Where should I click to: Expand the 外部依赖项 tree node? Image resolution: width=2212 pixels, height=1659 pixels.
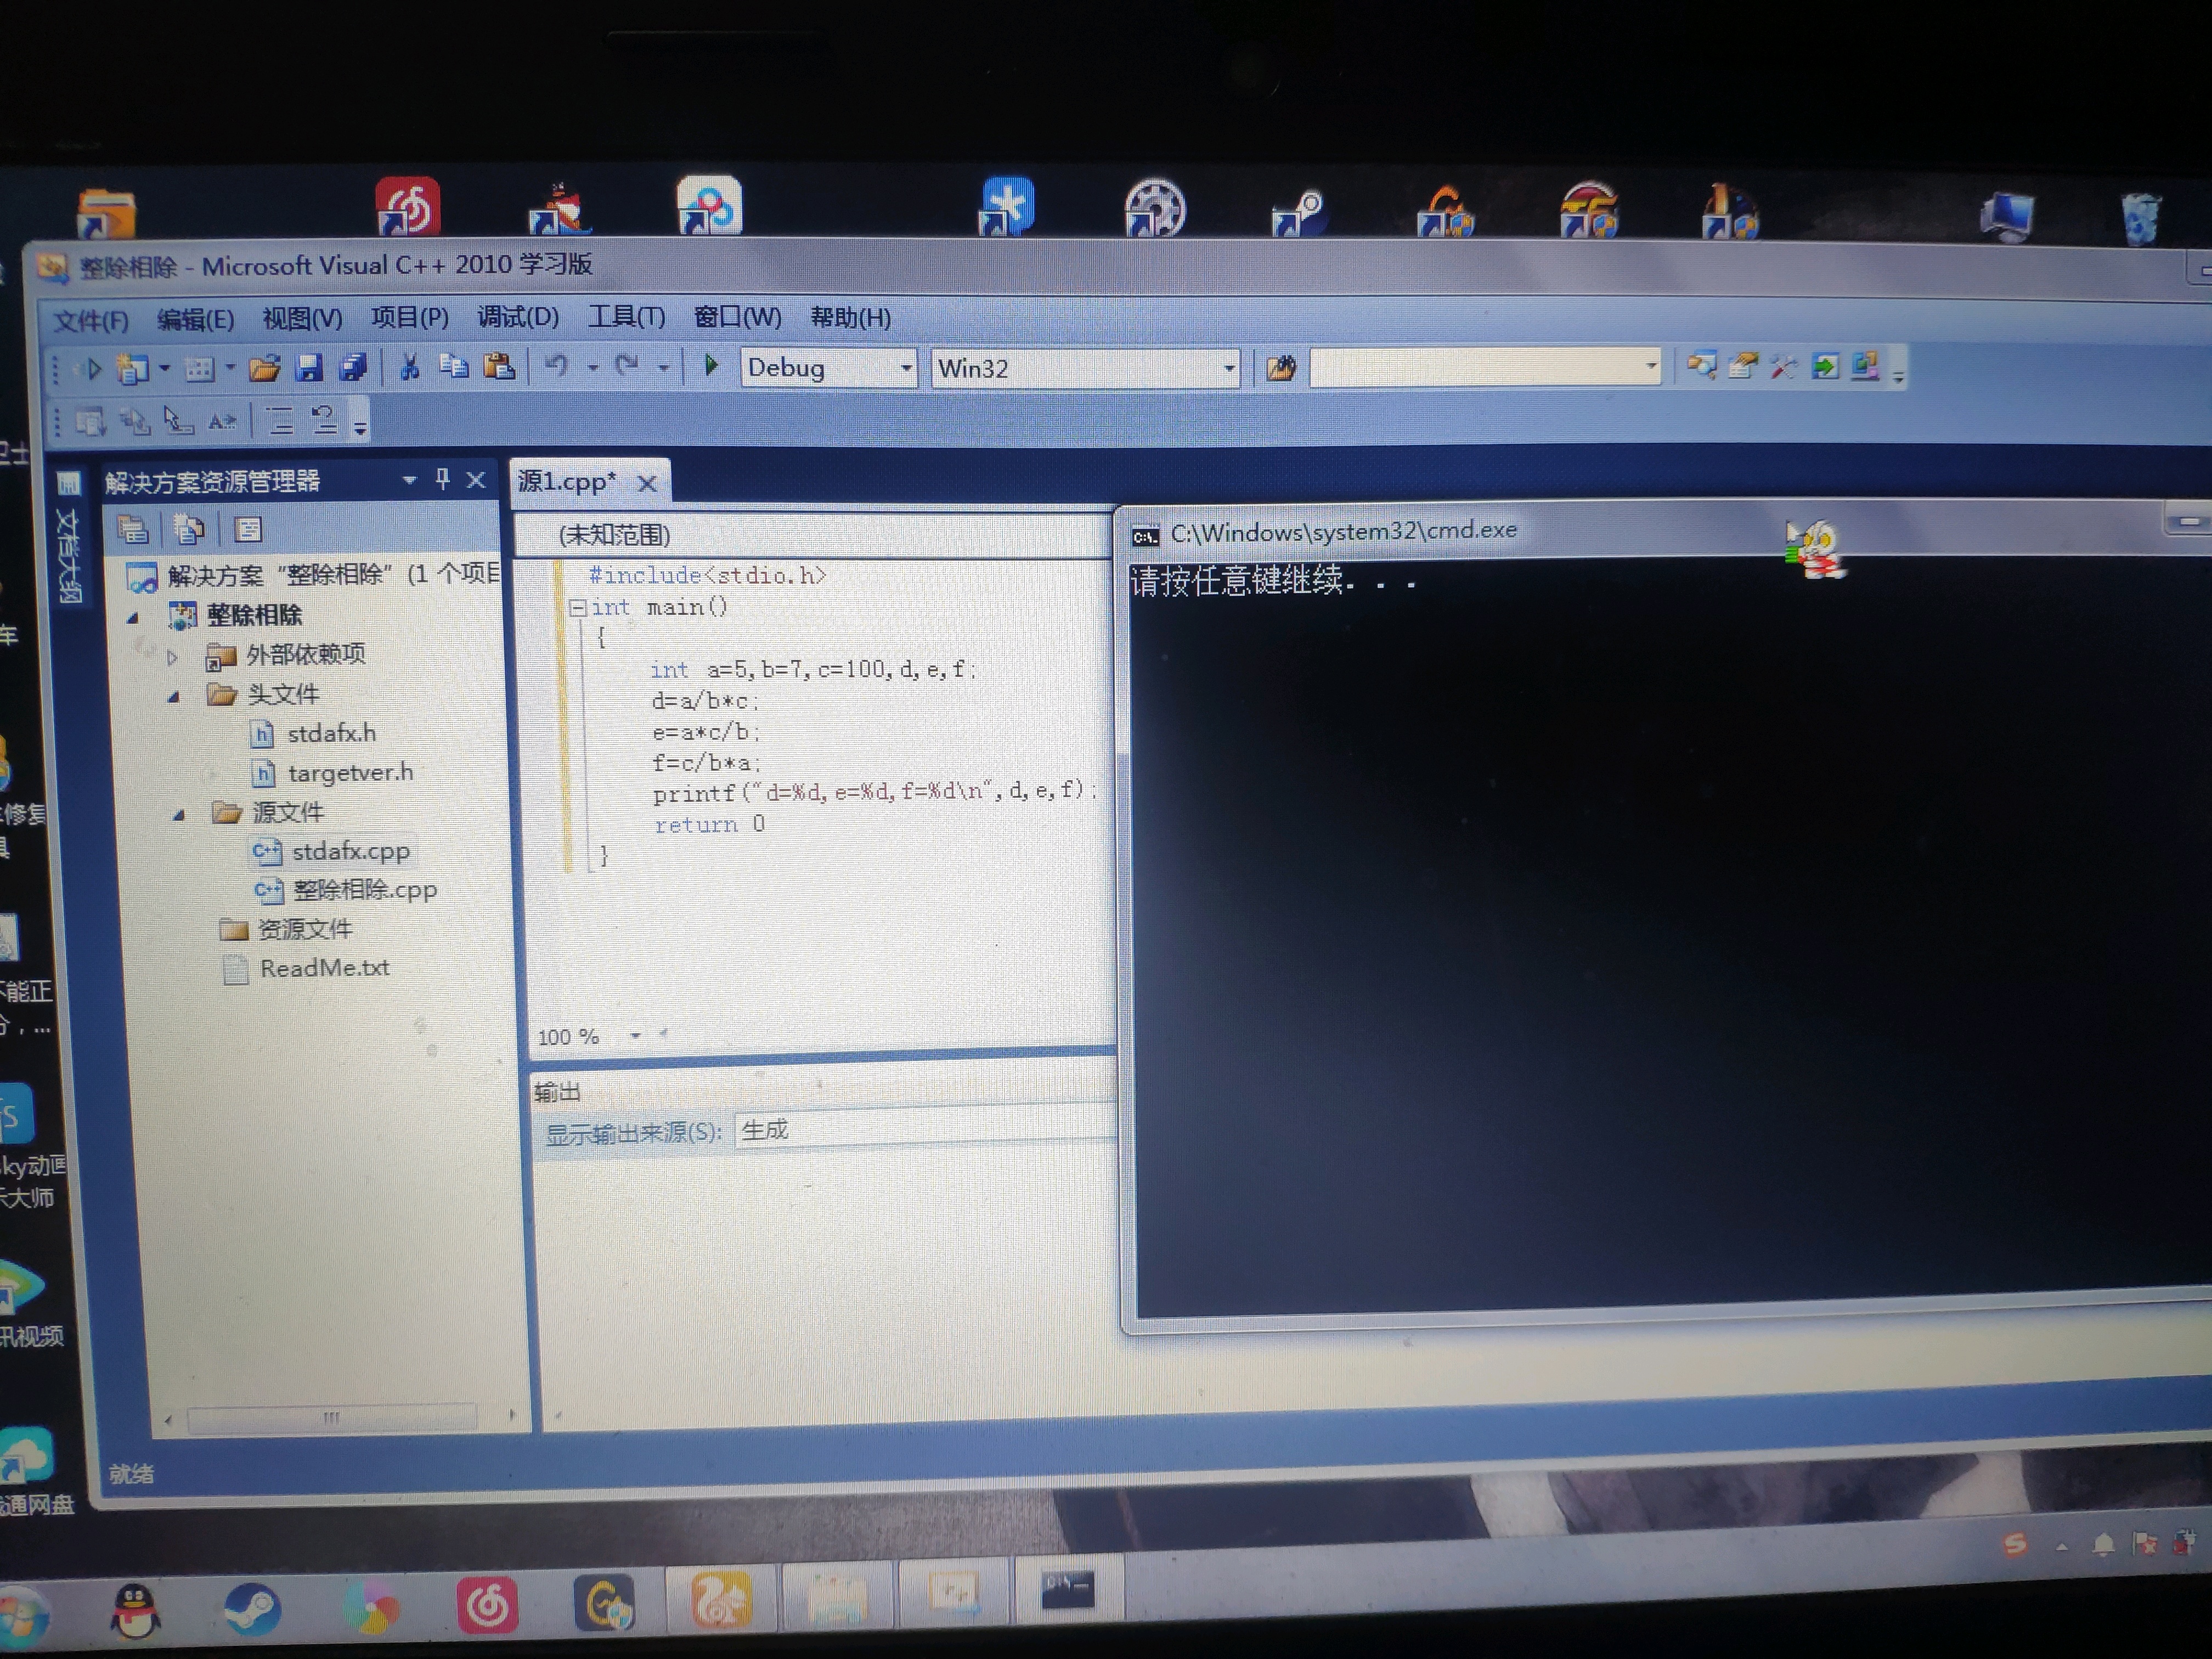[x=172, y=657]
